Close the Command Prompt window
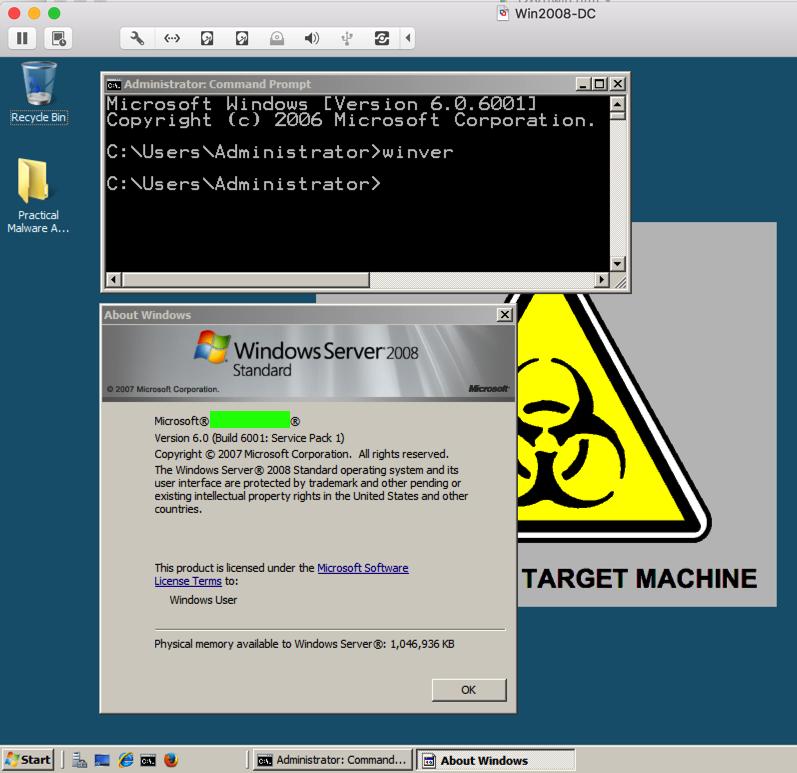 tap(617, 84)
